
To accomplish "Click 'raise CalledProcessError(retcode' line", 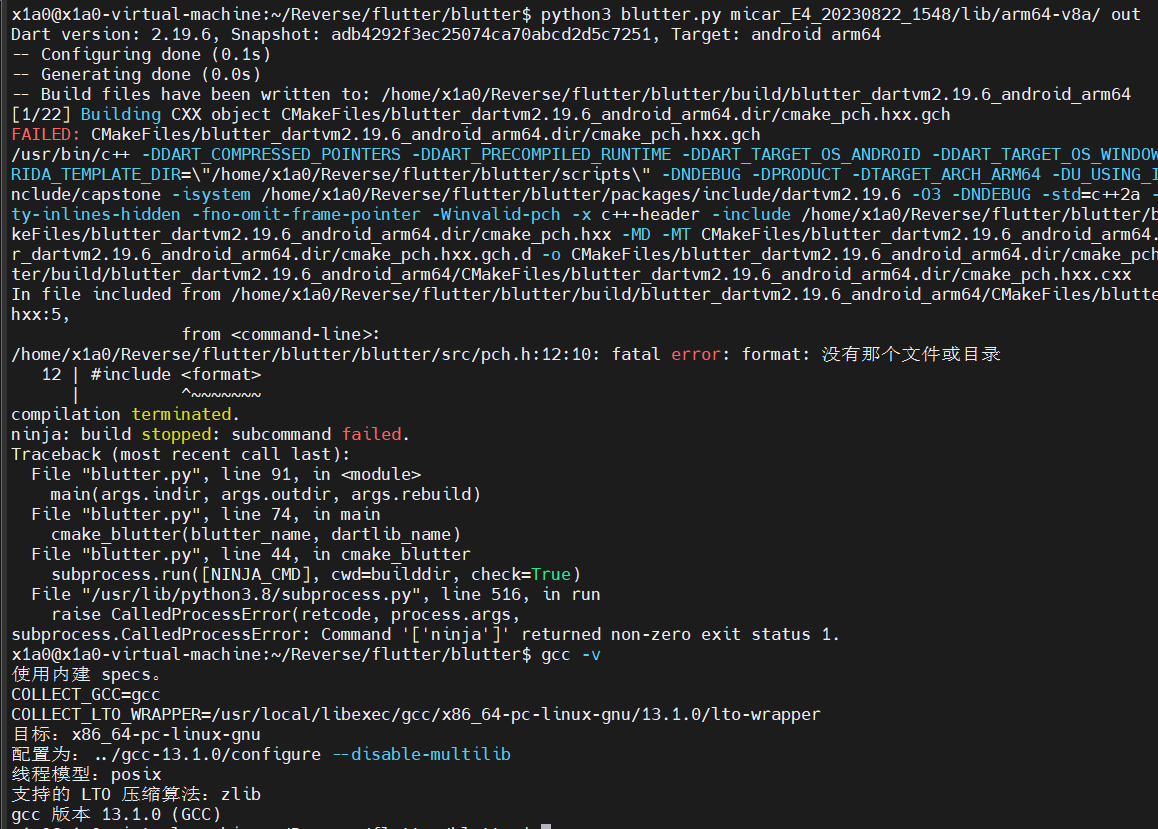I will pyautogui.click(x=286, y=613).
